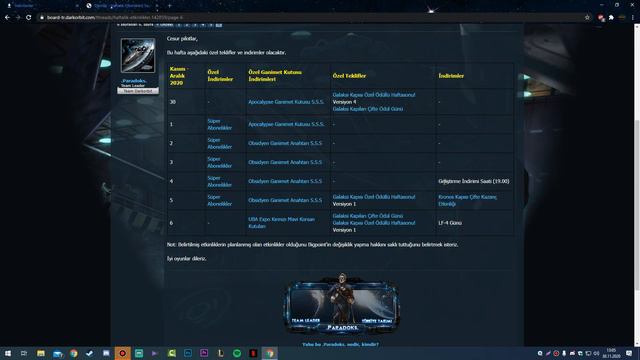Open Obsidyen Ganimet Anahtarı S.S.S. link in row 5
This screenshot has width=640, height=360.
coord(285,200)
